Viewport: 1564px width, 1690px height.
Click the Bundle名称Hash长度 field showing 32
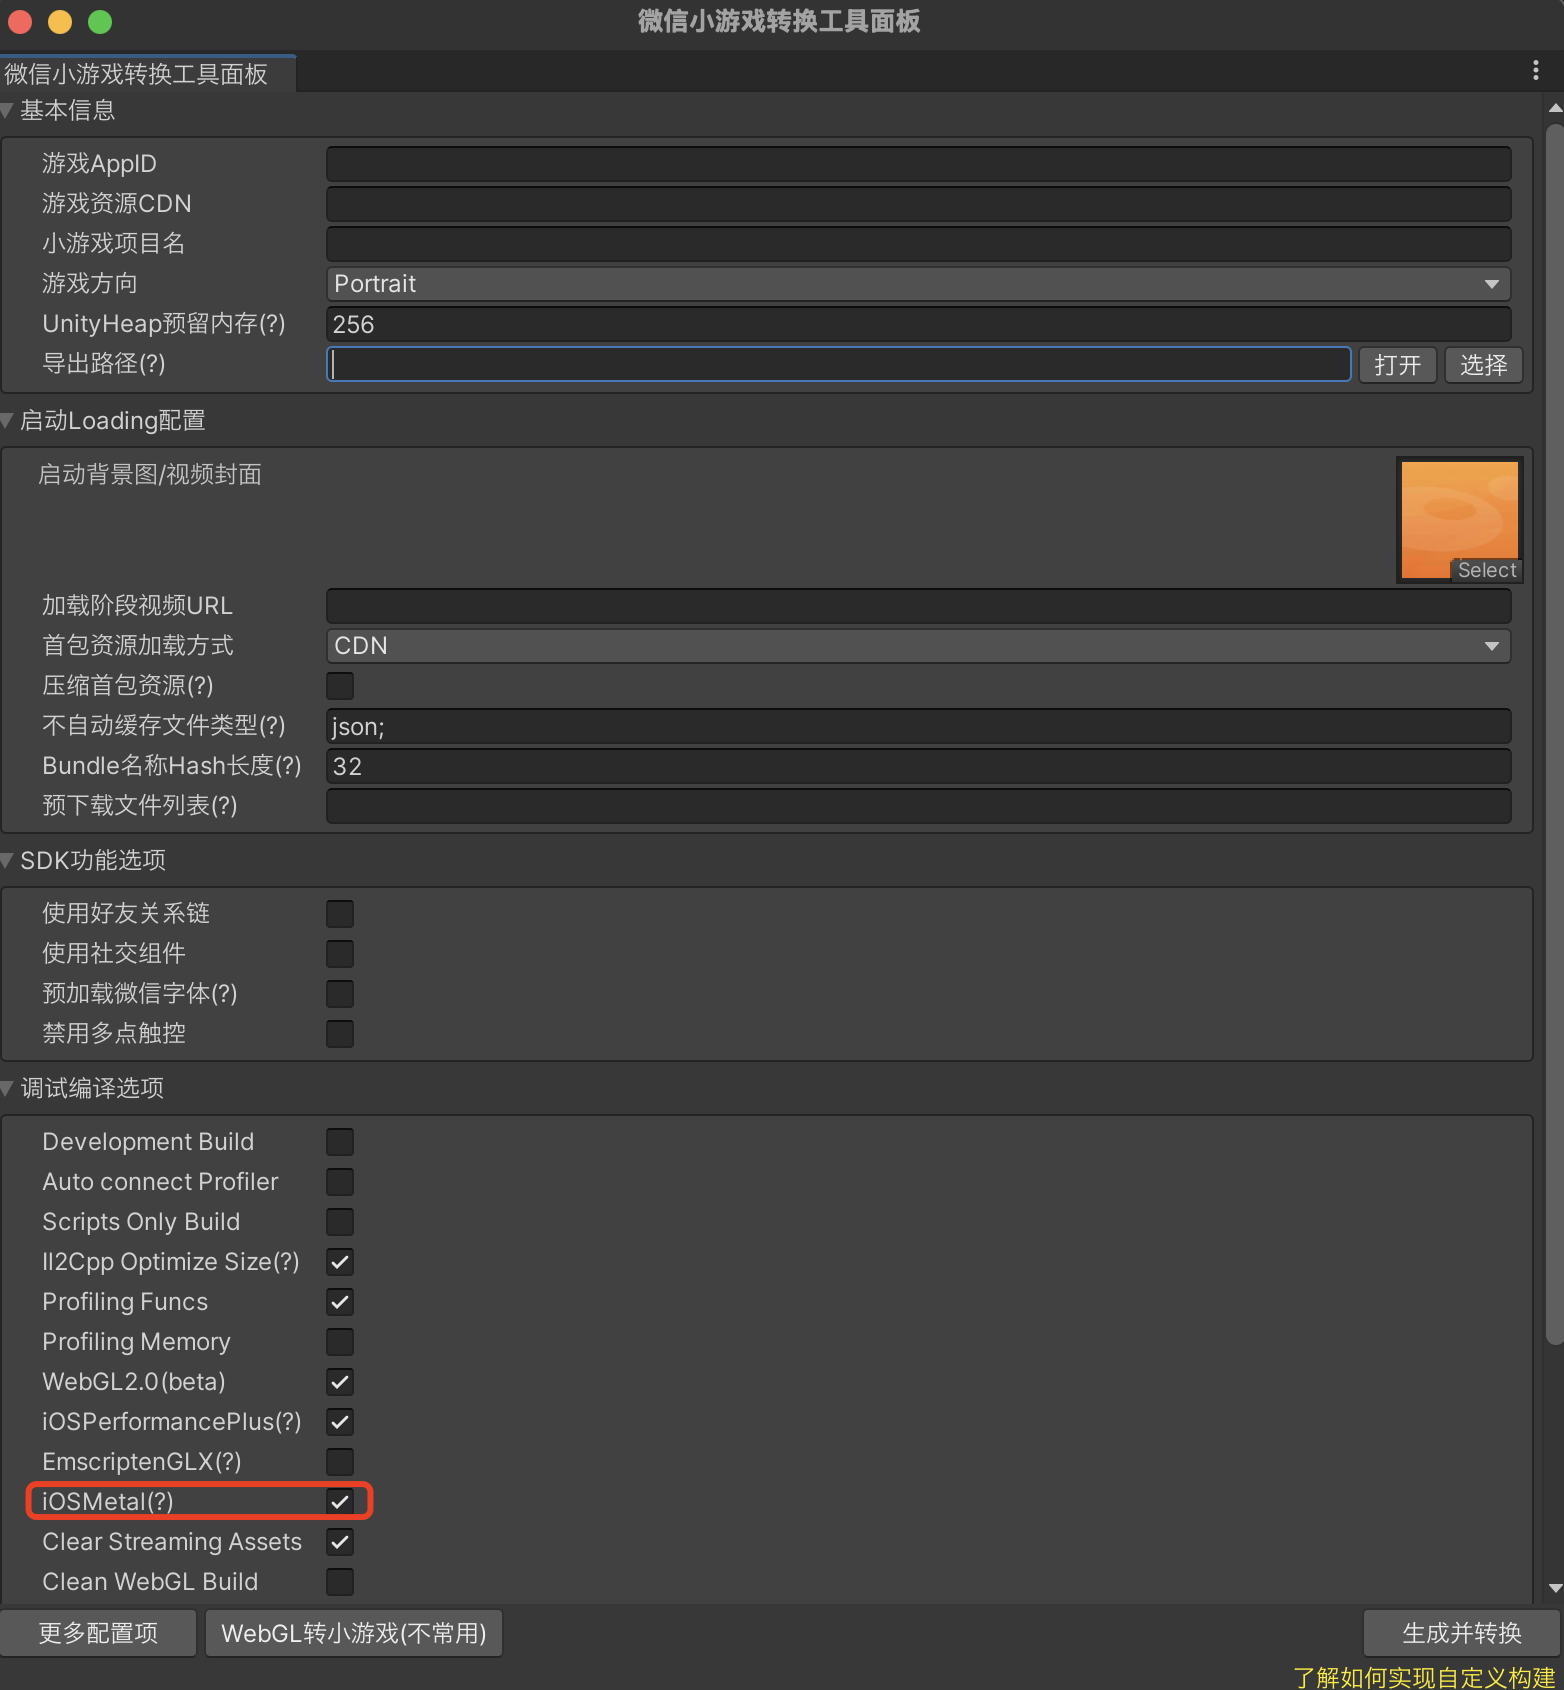[918, 766]
